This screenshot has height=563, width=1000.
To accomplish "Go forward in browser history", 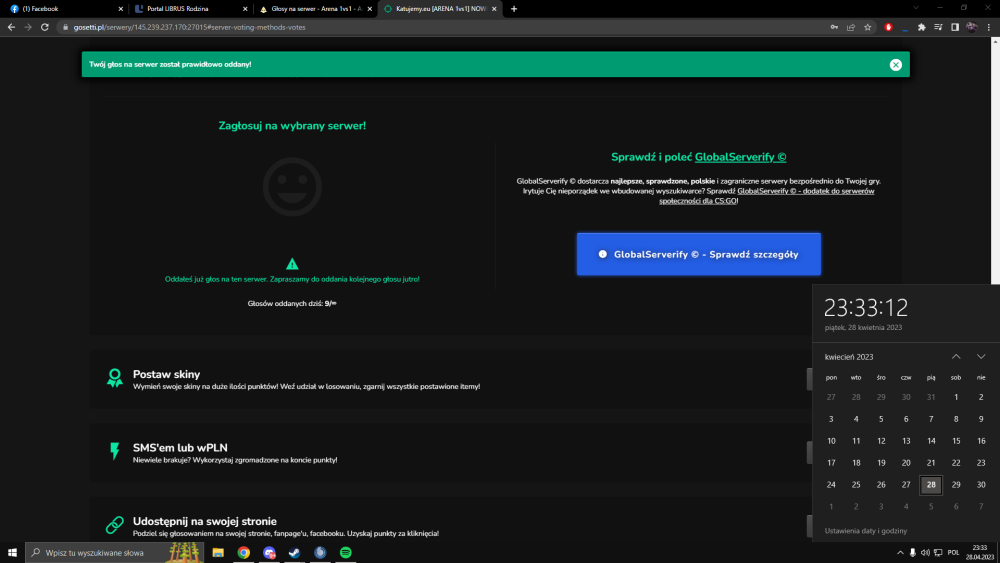I will (x=27, y=27).
